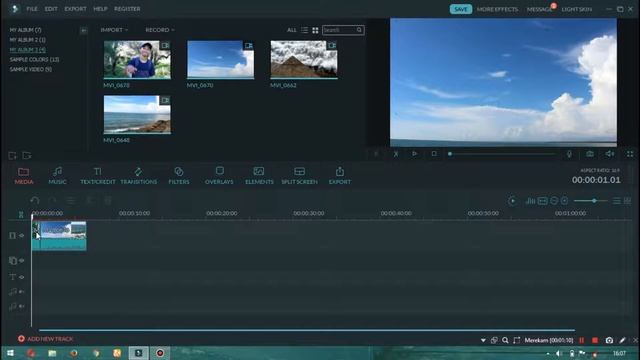Click the preview scissors split icon
640x360 pixels.
coord(396,154)
